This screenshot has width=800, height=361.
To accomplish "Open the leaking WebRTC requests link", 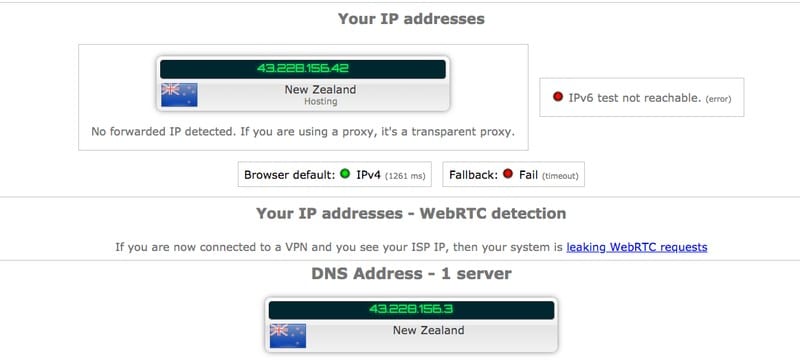I will pyautogui.click(x=637, y=247).
